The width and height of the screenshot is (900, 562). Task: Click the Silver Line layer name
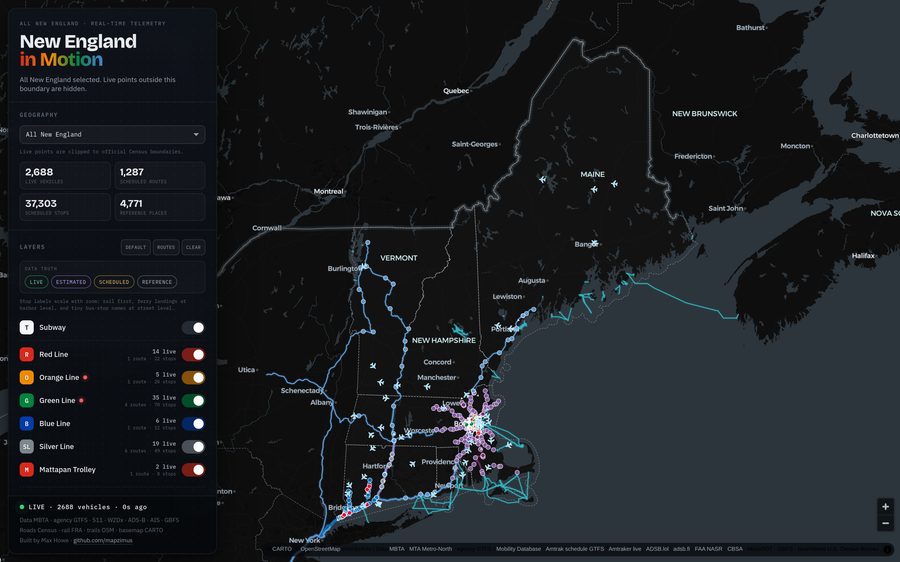(x=56, y=446)
